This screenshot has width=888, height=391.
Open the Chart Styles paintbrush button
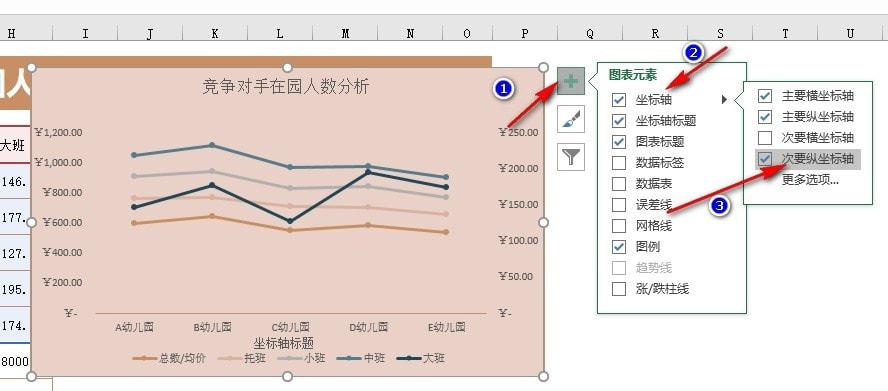coord(571,119)
